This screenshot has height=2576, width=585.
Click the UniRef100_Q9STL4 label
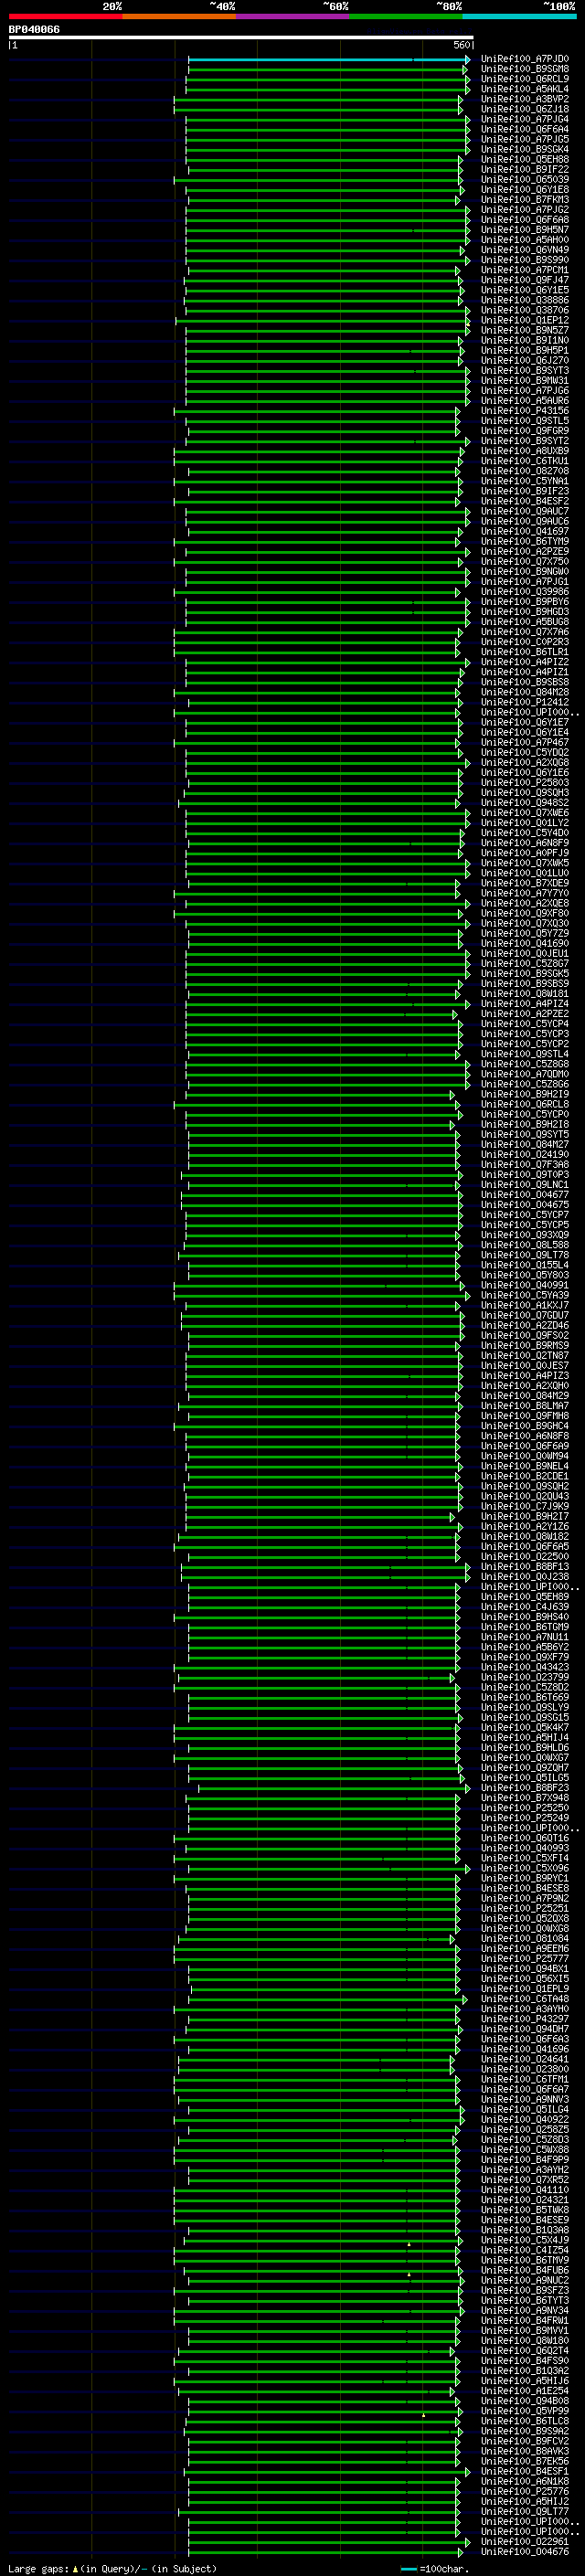525,1054
